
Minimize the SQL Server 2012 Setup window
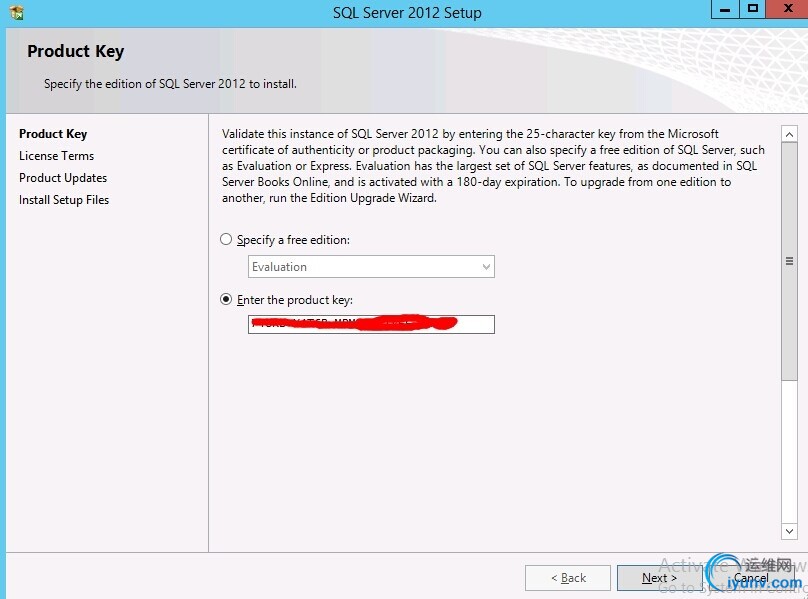pos(725,9)
